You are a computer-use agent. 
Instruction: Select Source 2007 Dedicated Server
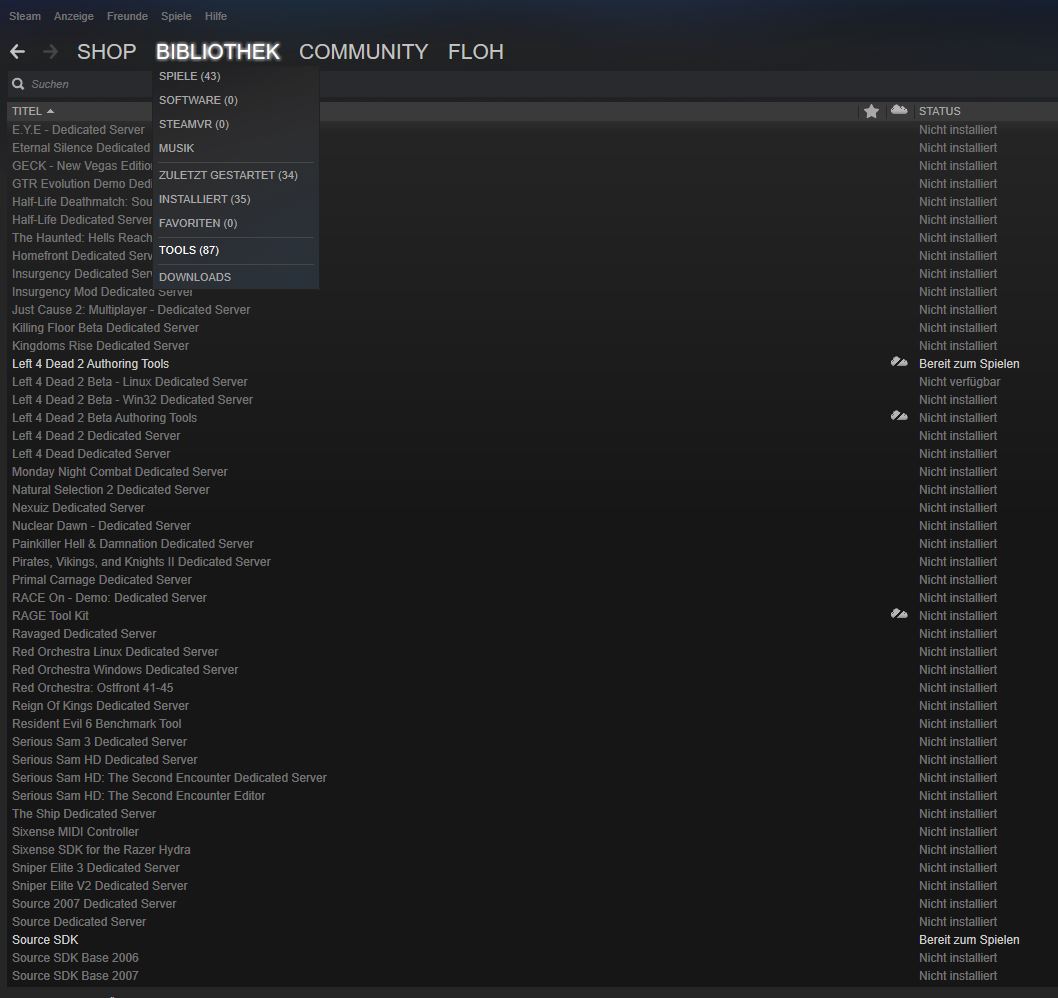(x=94, y=904)
